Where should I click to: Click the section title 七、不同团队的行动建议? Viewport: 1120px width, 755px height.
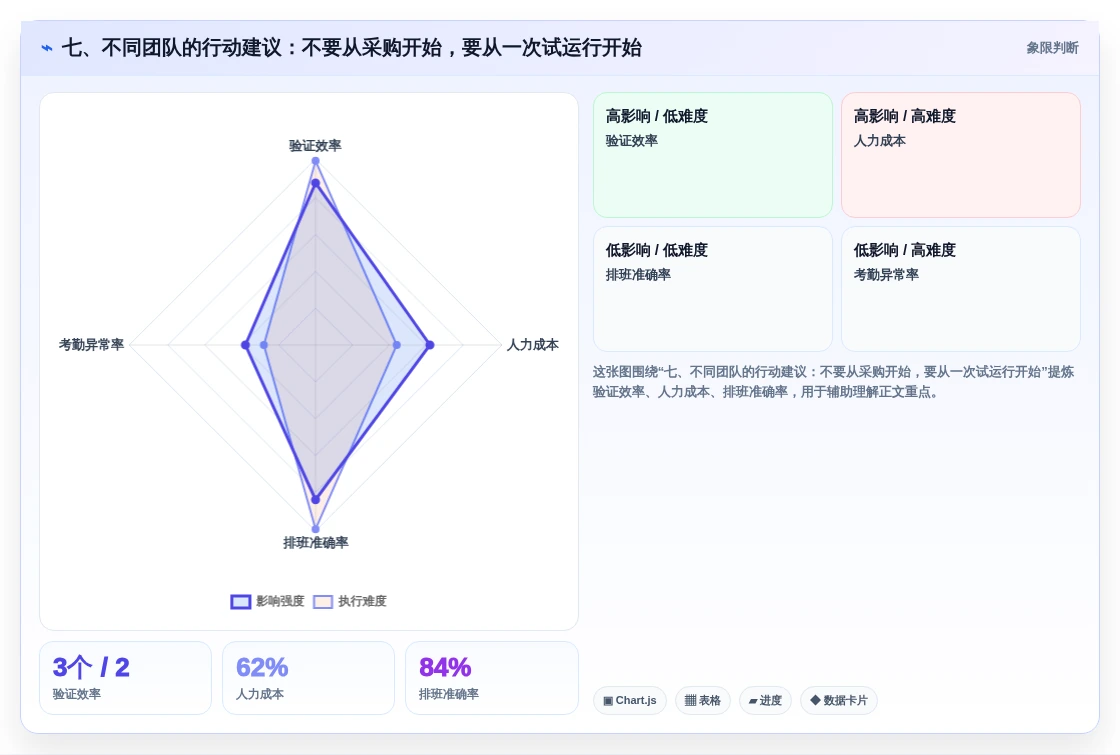click(351, 48)
